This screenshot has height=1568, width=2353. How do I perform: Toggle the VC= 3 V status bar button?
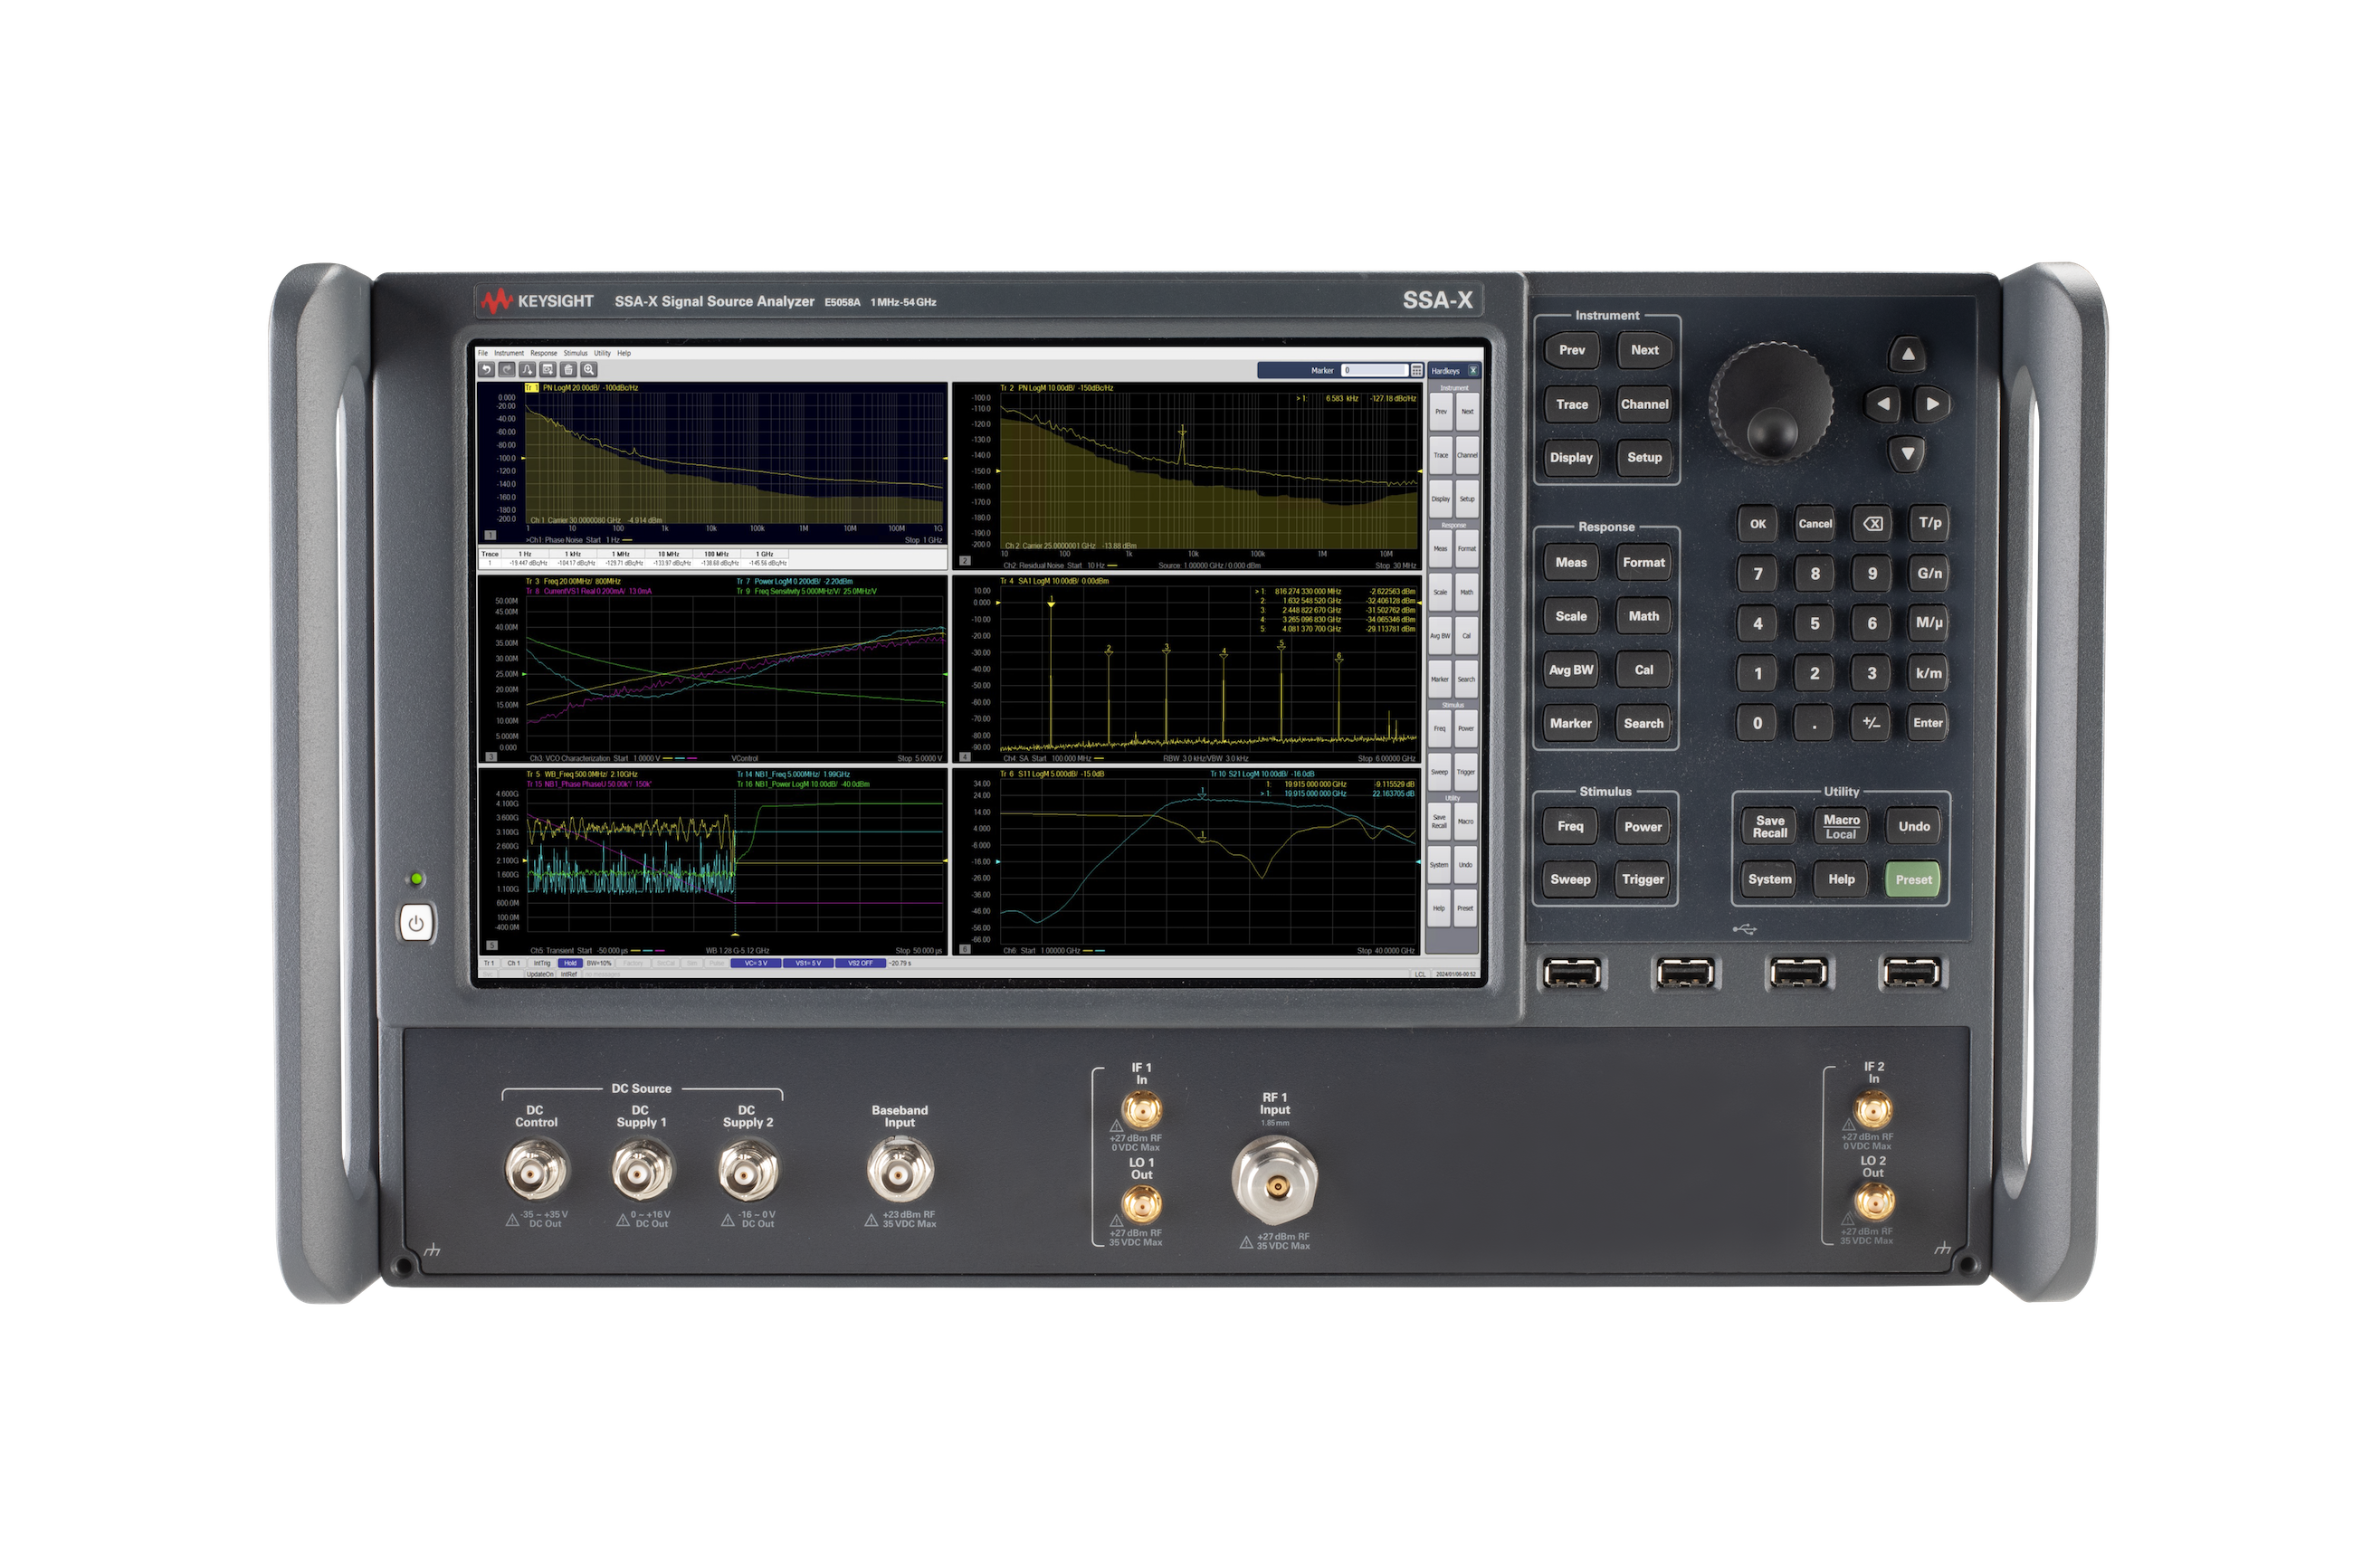point(755,963)
